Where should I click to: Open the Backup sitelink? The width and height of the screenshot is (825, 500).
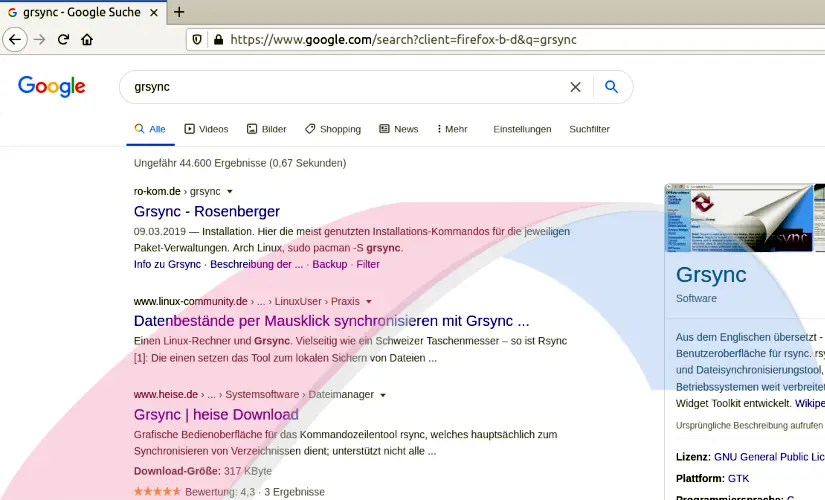point(330,264)
